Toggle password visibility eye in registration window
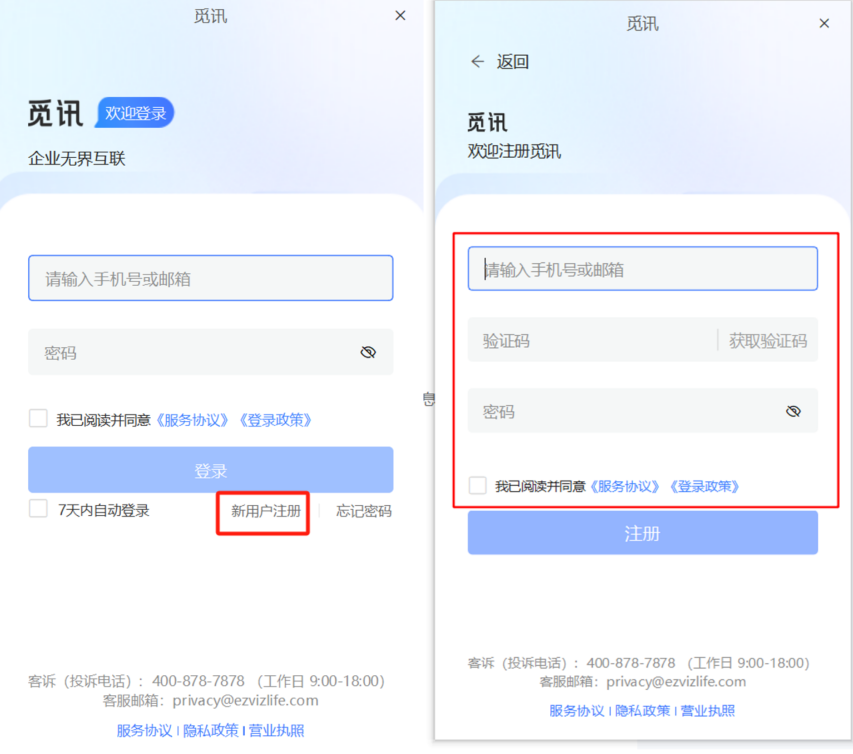The width and height of the screenshot is (853, 754). [793, 411]
